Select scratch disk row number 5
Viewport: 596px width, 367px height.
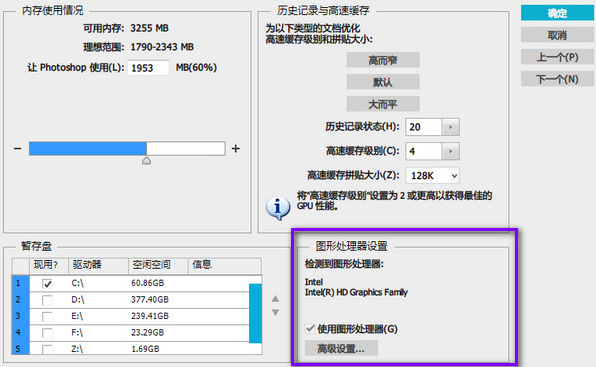point(21,348)
